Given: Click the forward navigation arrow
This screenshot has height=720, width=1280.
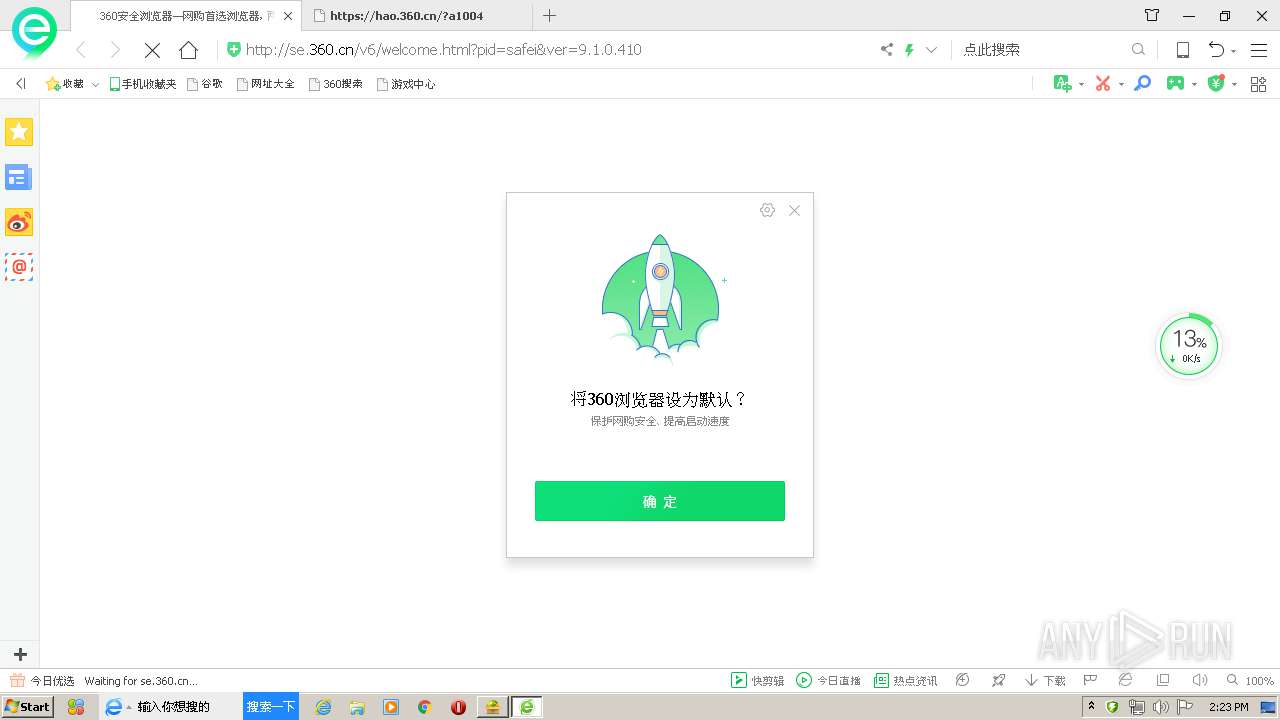Looking at the screenshot, I should pyautogui.click(x=115, y=50).
